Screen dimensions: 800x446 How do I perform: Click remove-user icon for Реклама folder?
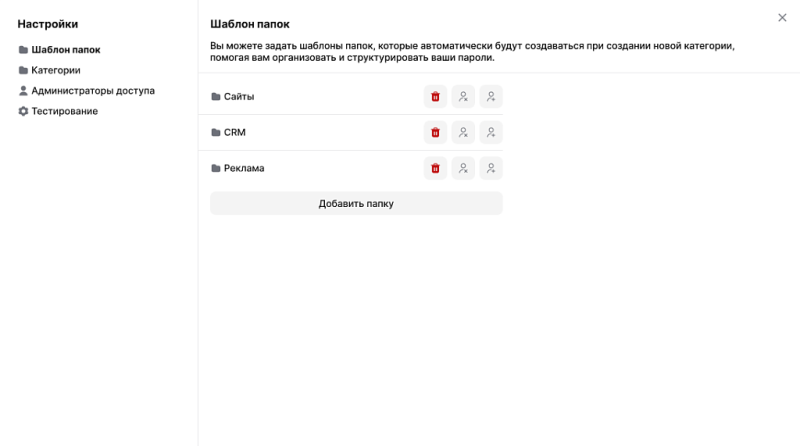point(463,169)
